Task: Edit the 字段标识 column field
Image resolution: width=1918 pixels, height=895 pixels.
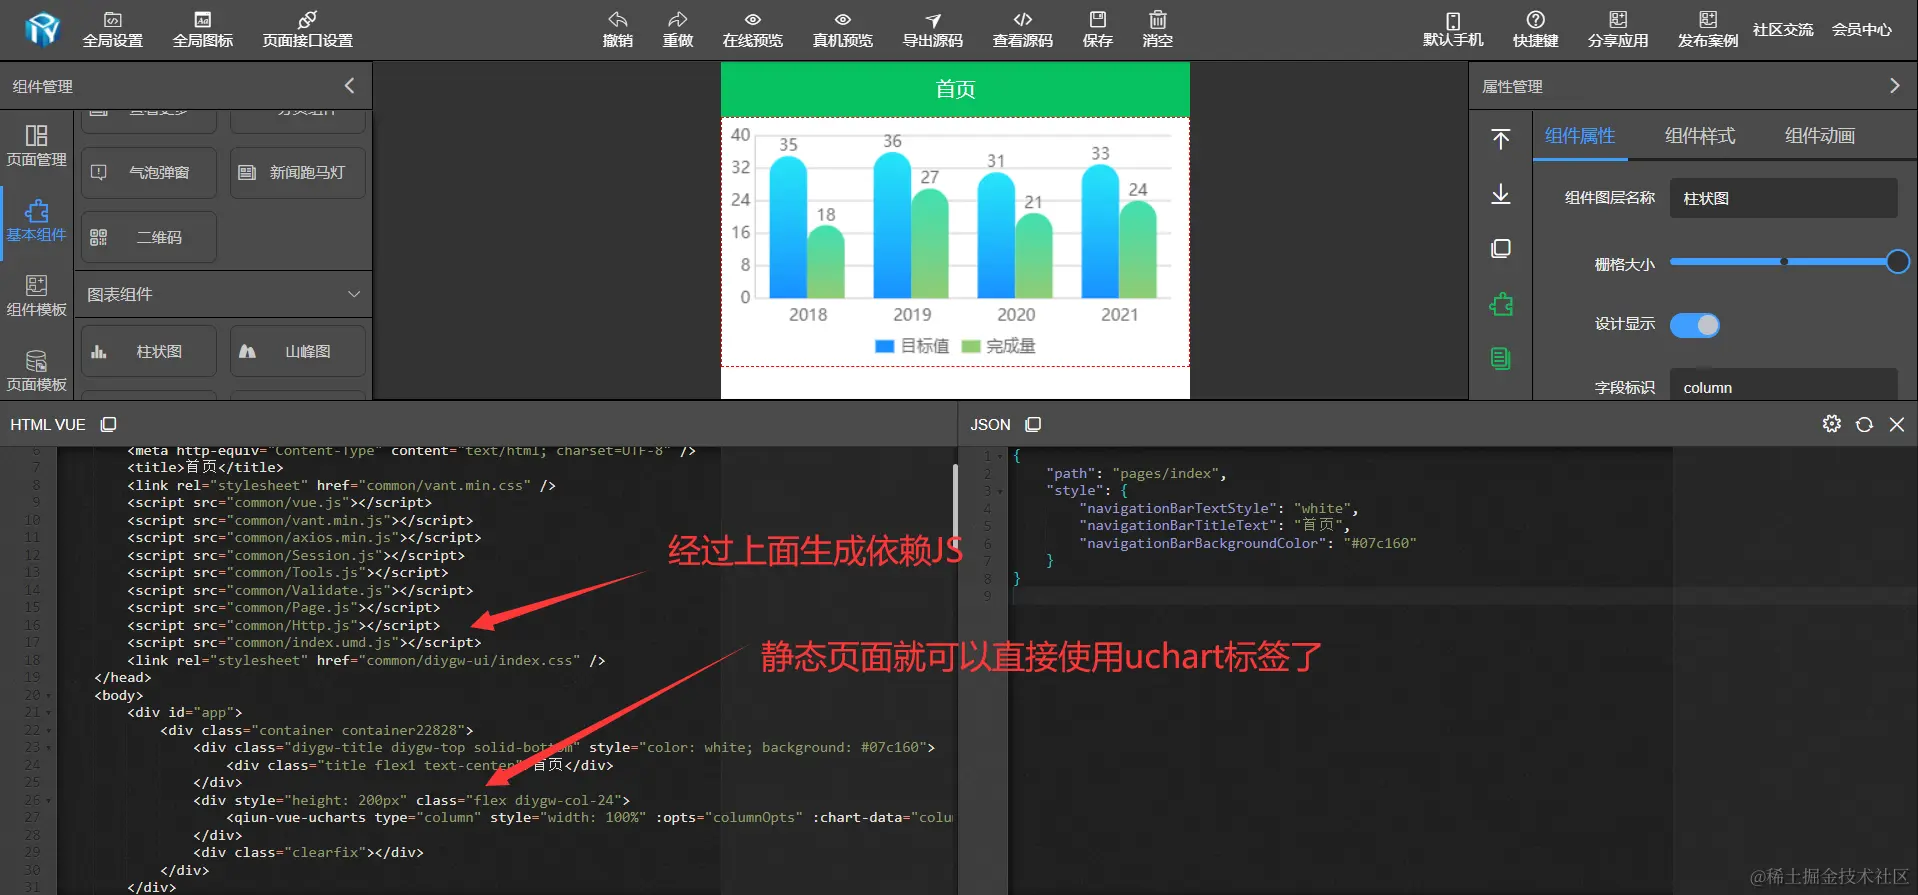Action: (1783, 386)
